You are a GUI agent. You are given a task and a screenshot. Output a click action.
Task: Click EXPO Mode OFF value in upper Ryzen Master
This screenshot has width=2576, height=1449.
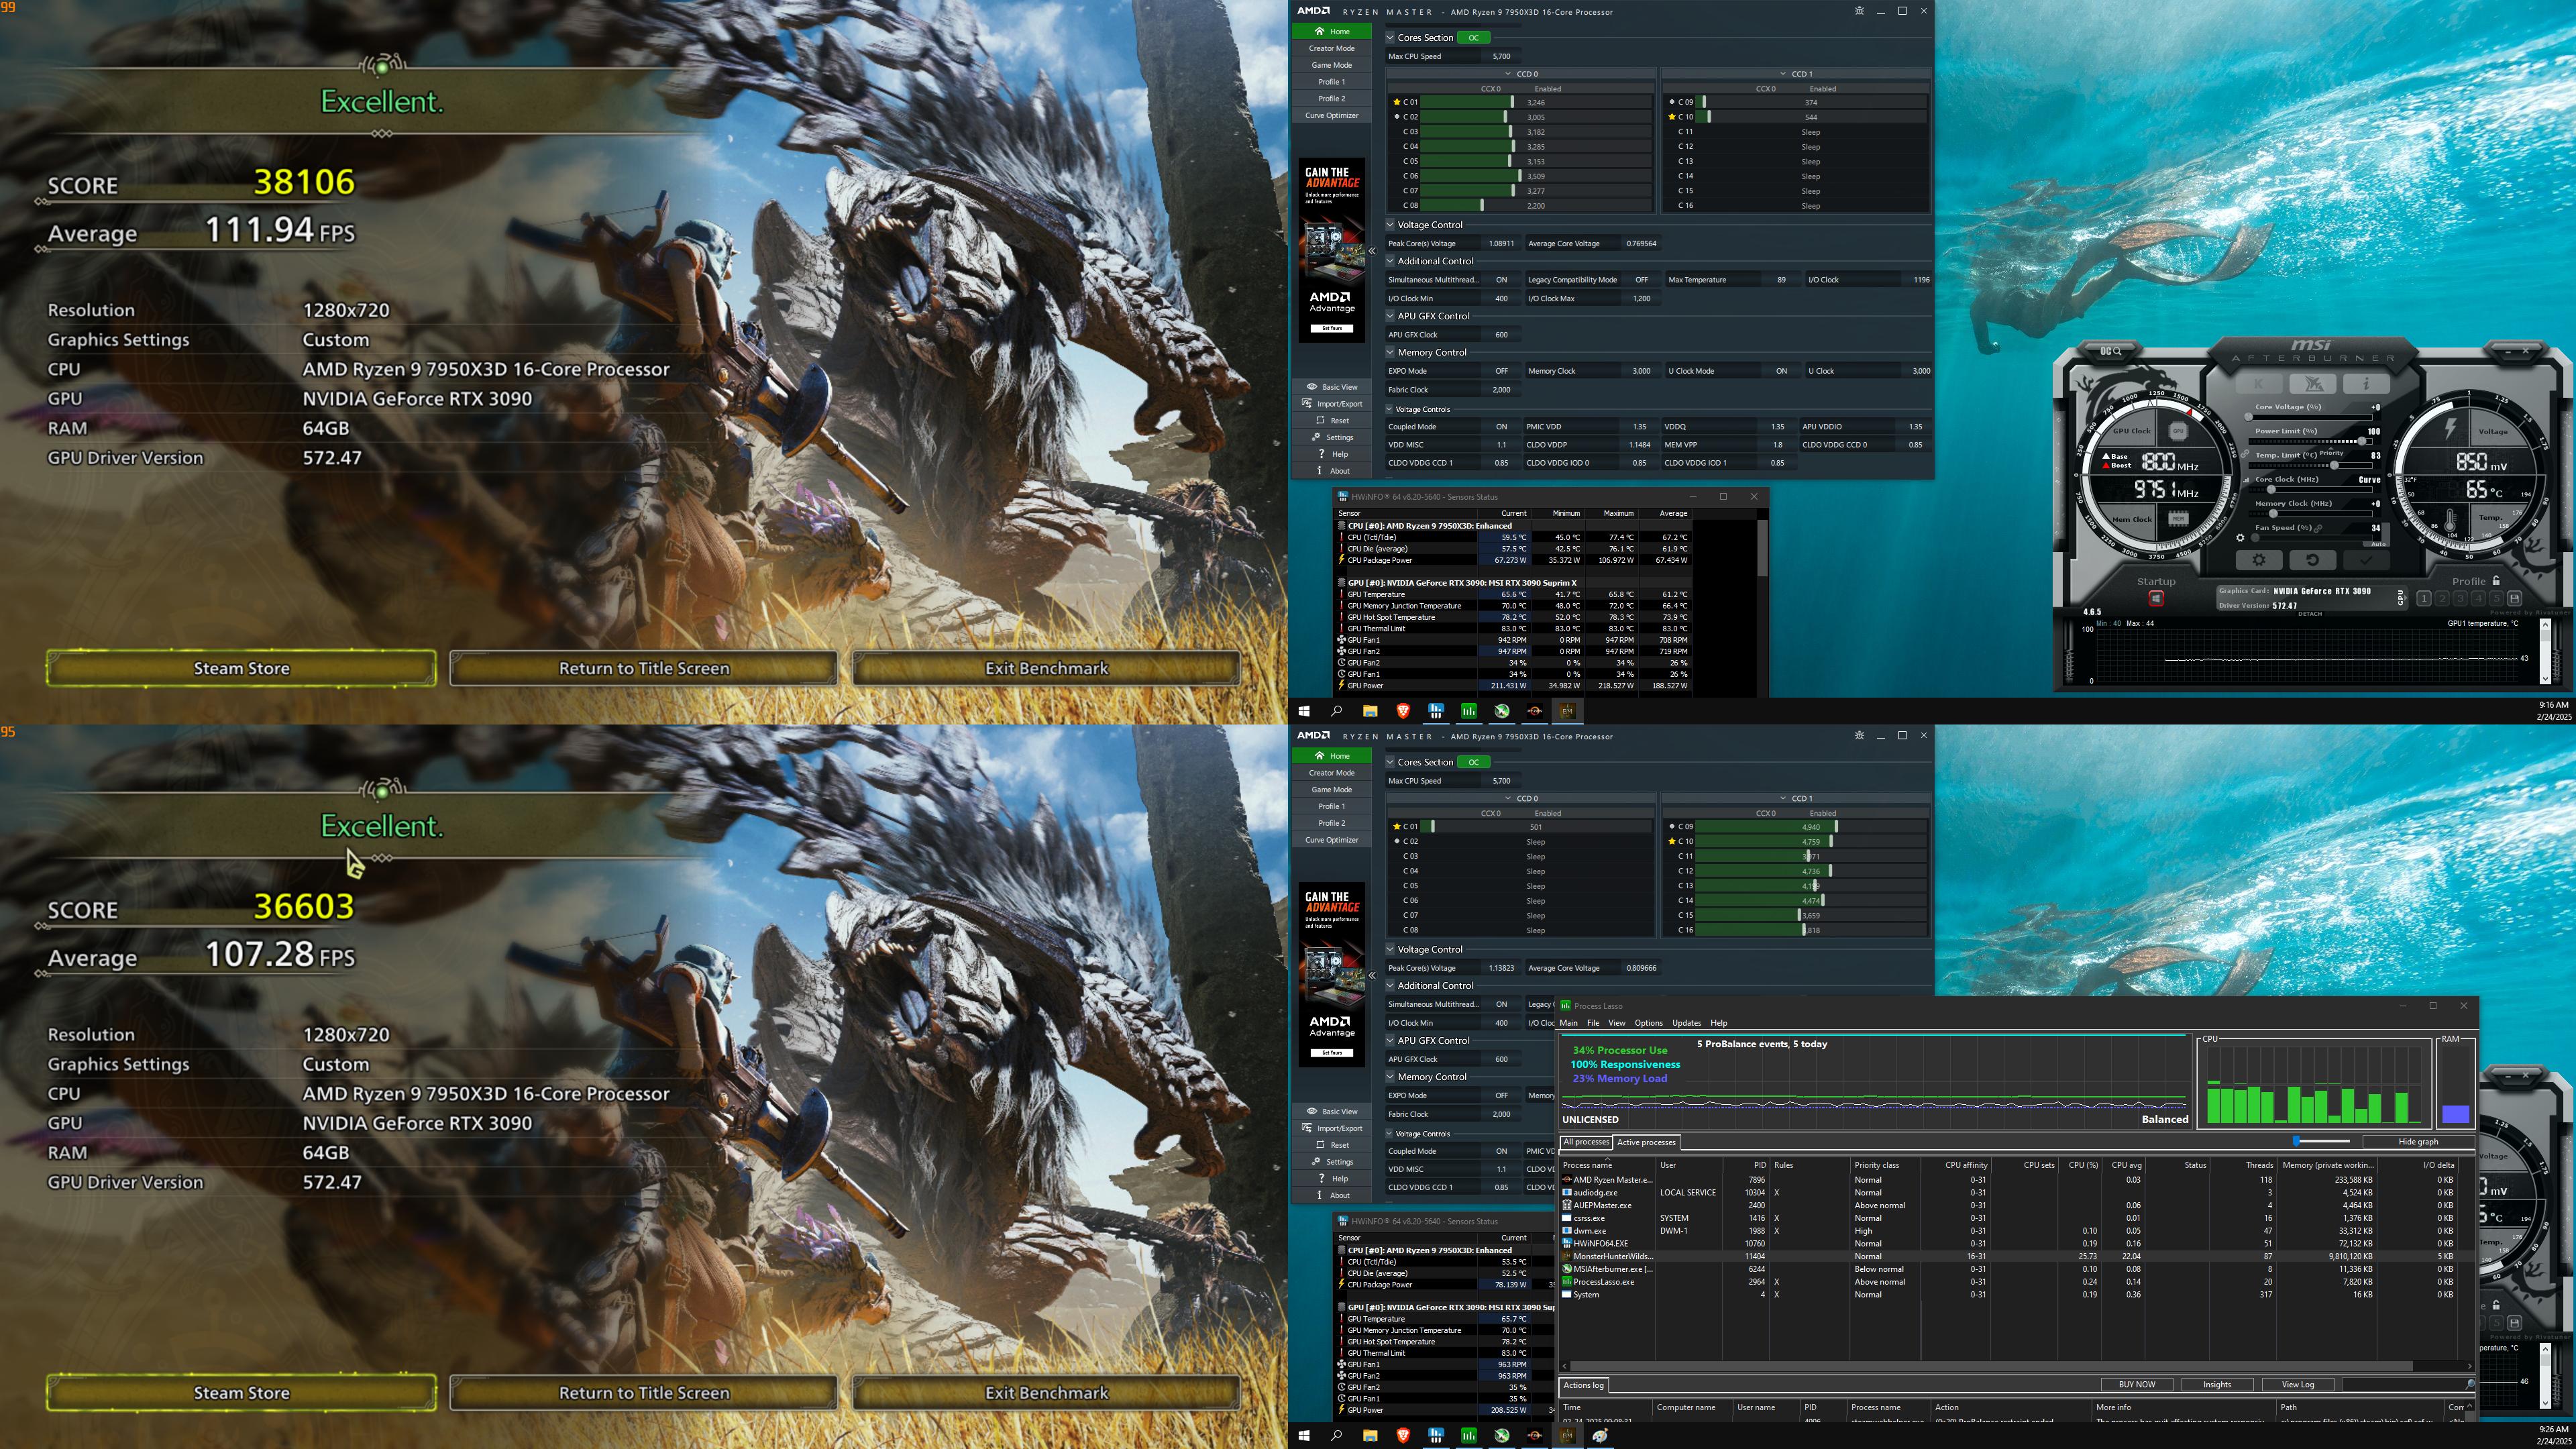(1501, 371)
